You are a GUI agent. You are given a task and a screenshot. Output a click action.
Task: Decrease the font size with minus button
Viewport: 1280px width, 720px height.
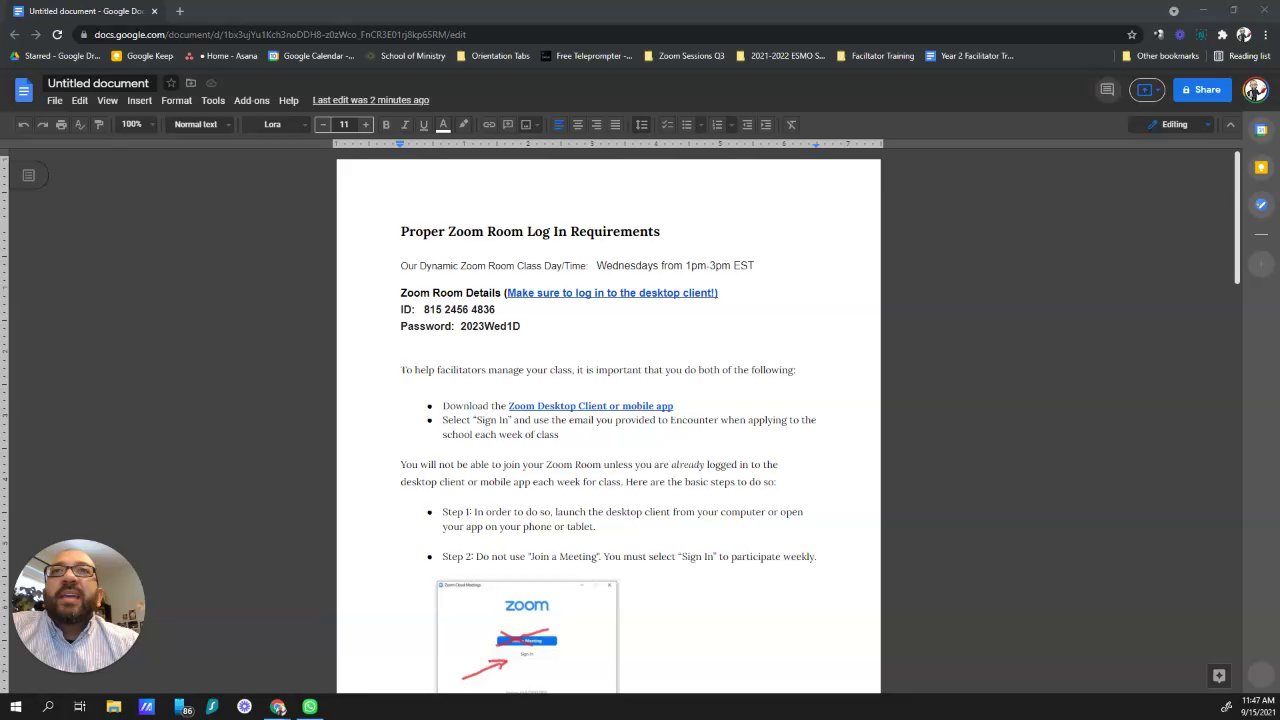pyautogui.click(x=323, y=125)
